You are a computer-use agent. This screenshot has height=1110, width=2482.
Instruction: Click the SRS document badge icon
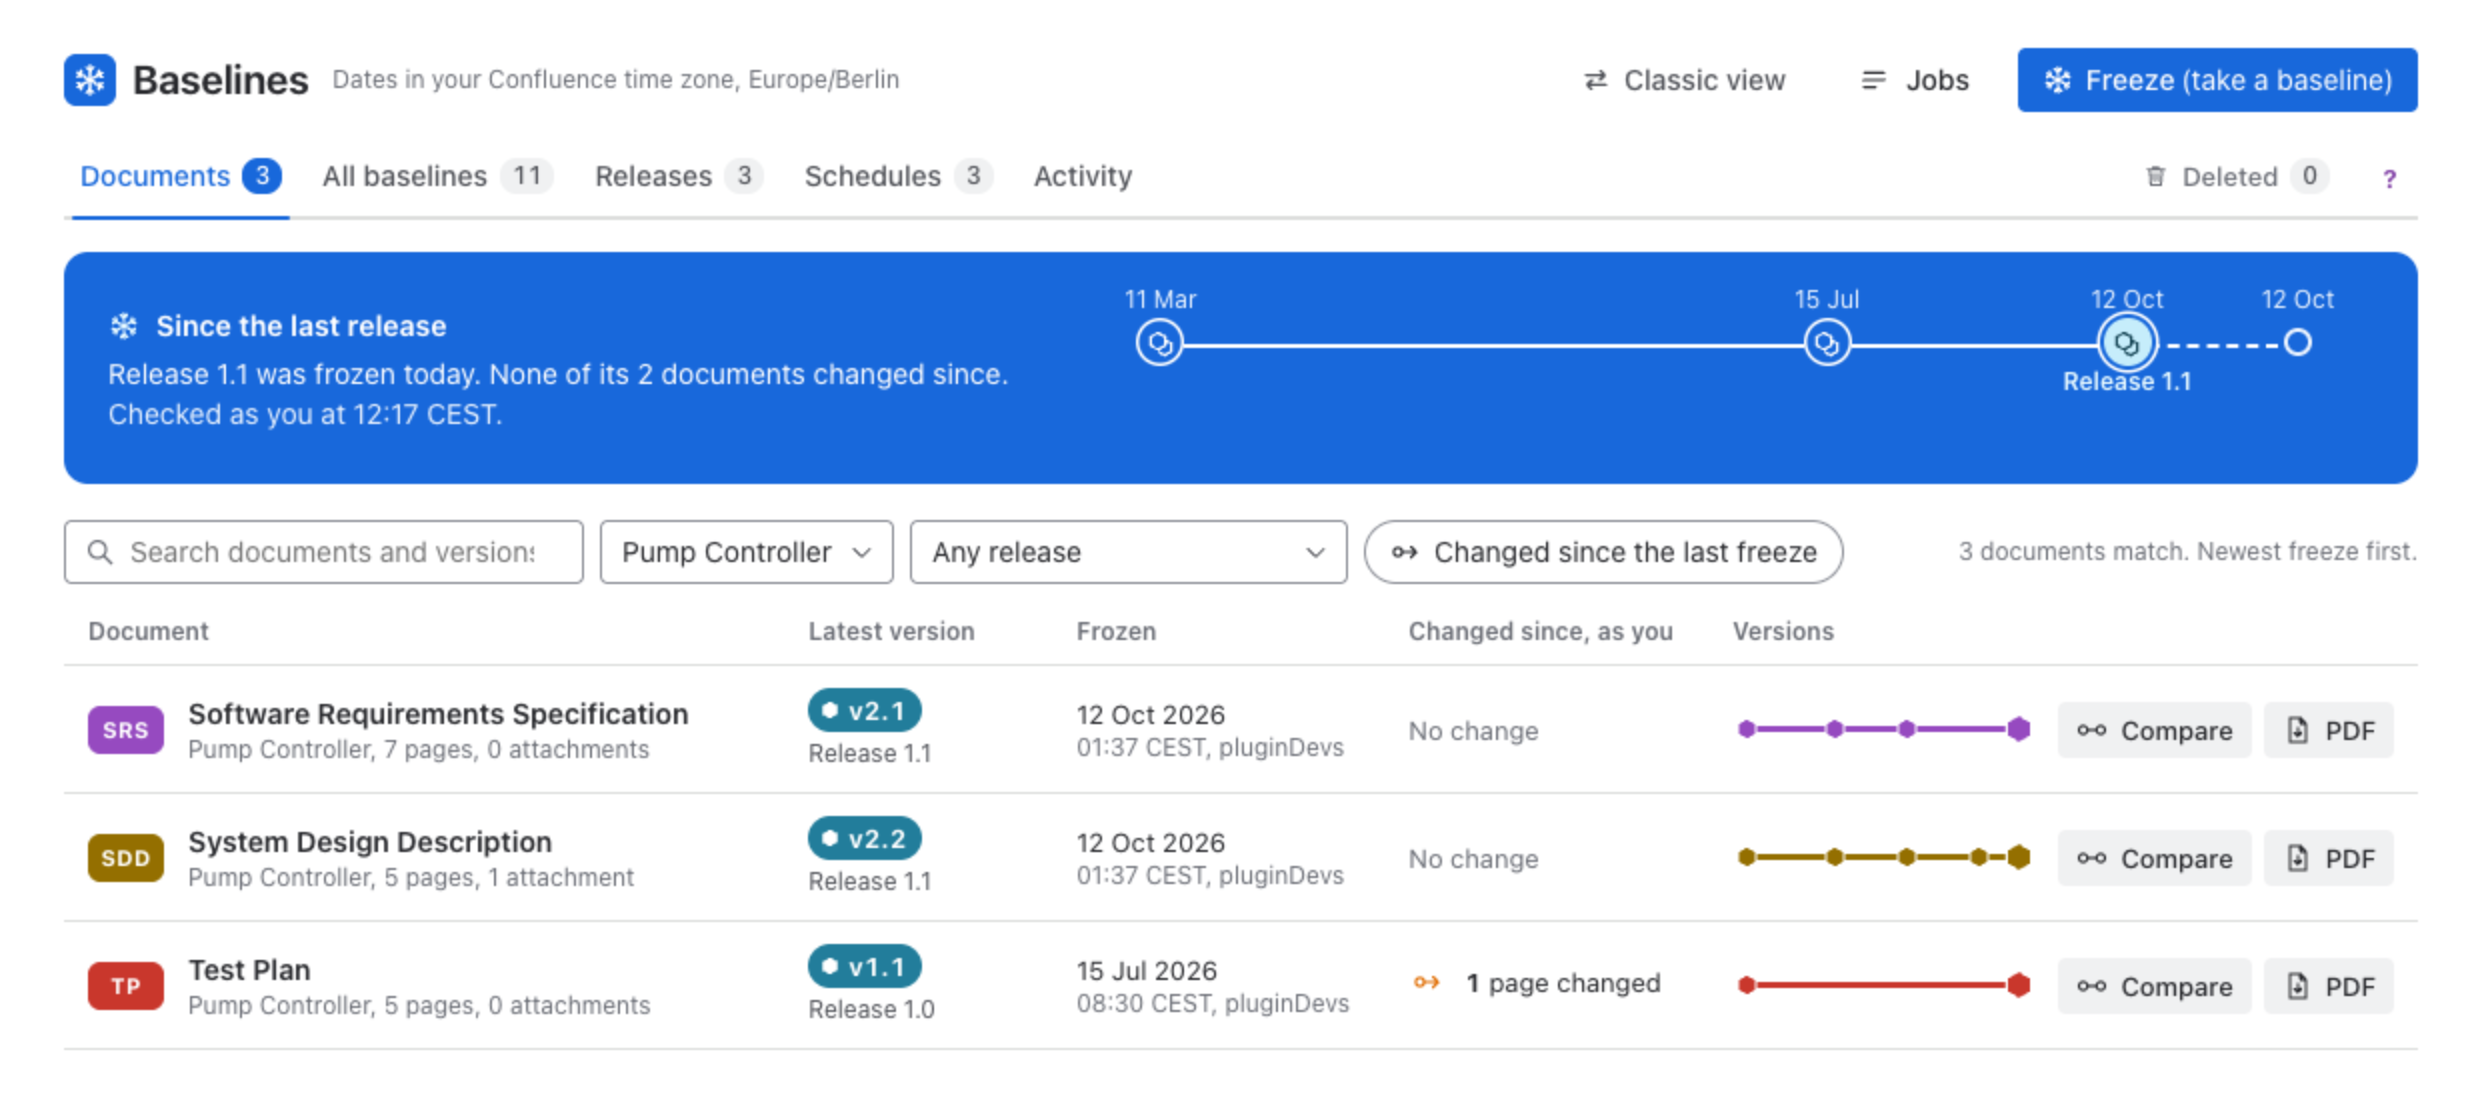[126, 730]
